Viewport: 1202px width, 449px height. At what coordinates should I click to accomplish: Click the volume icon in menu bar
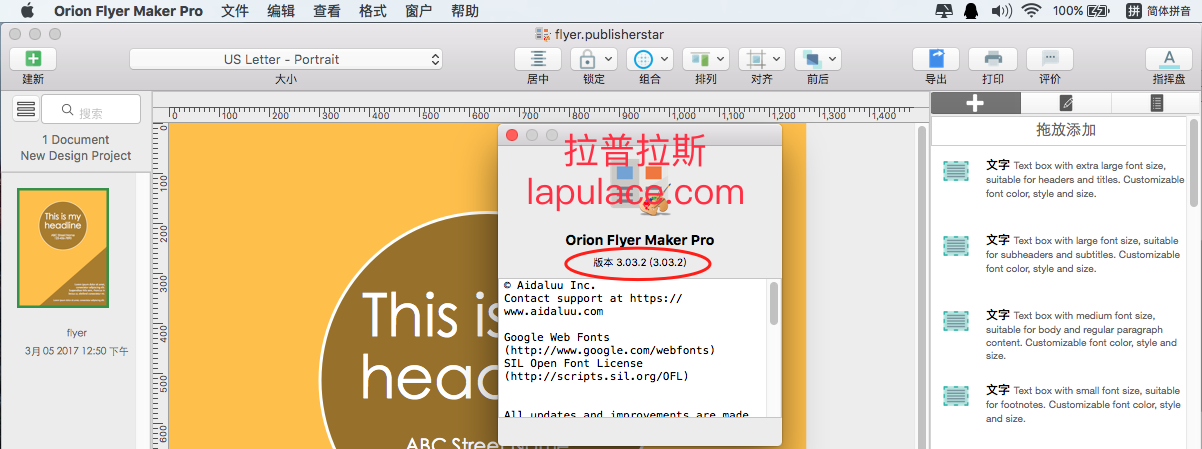coord(1000,11)
